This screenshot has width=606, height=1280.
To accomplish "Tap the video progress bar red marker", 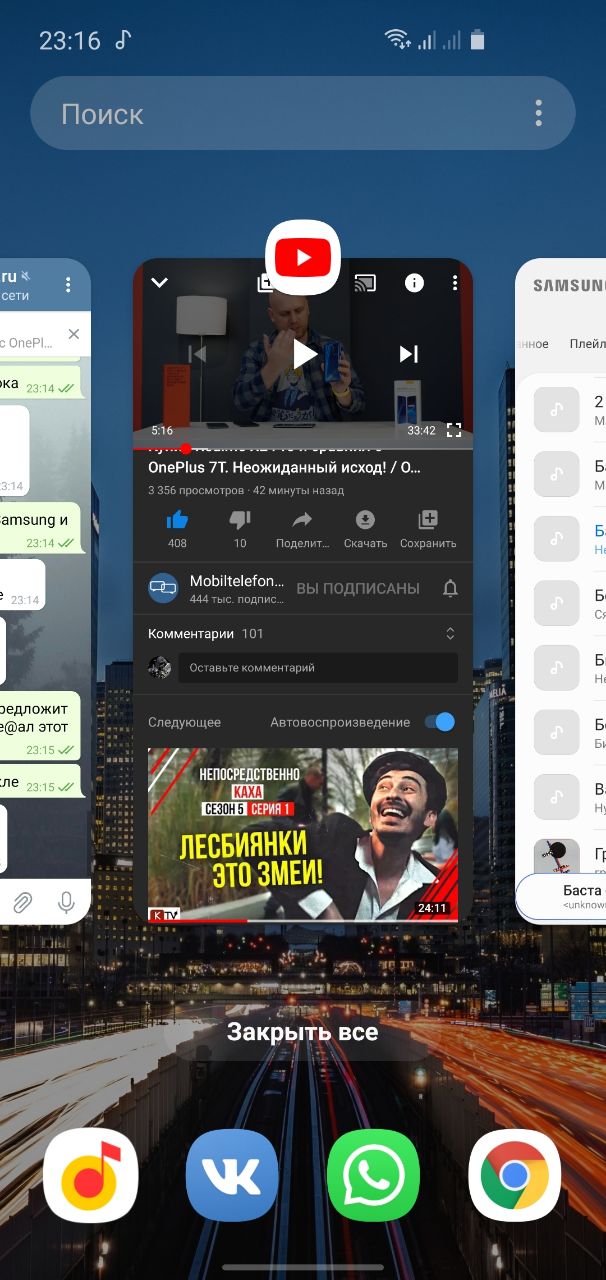I will coord(186,449).
